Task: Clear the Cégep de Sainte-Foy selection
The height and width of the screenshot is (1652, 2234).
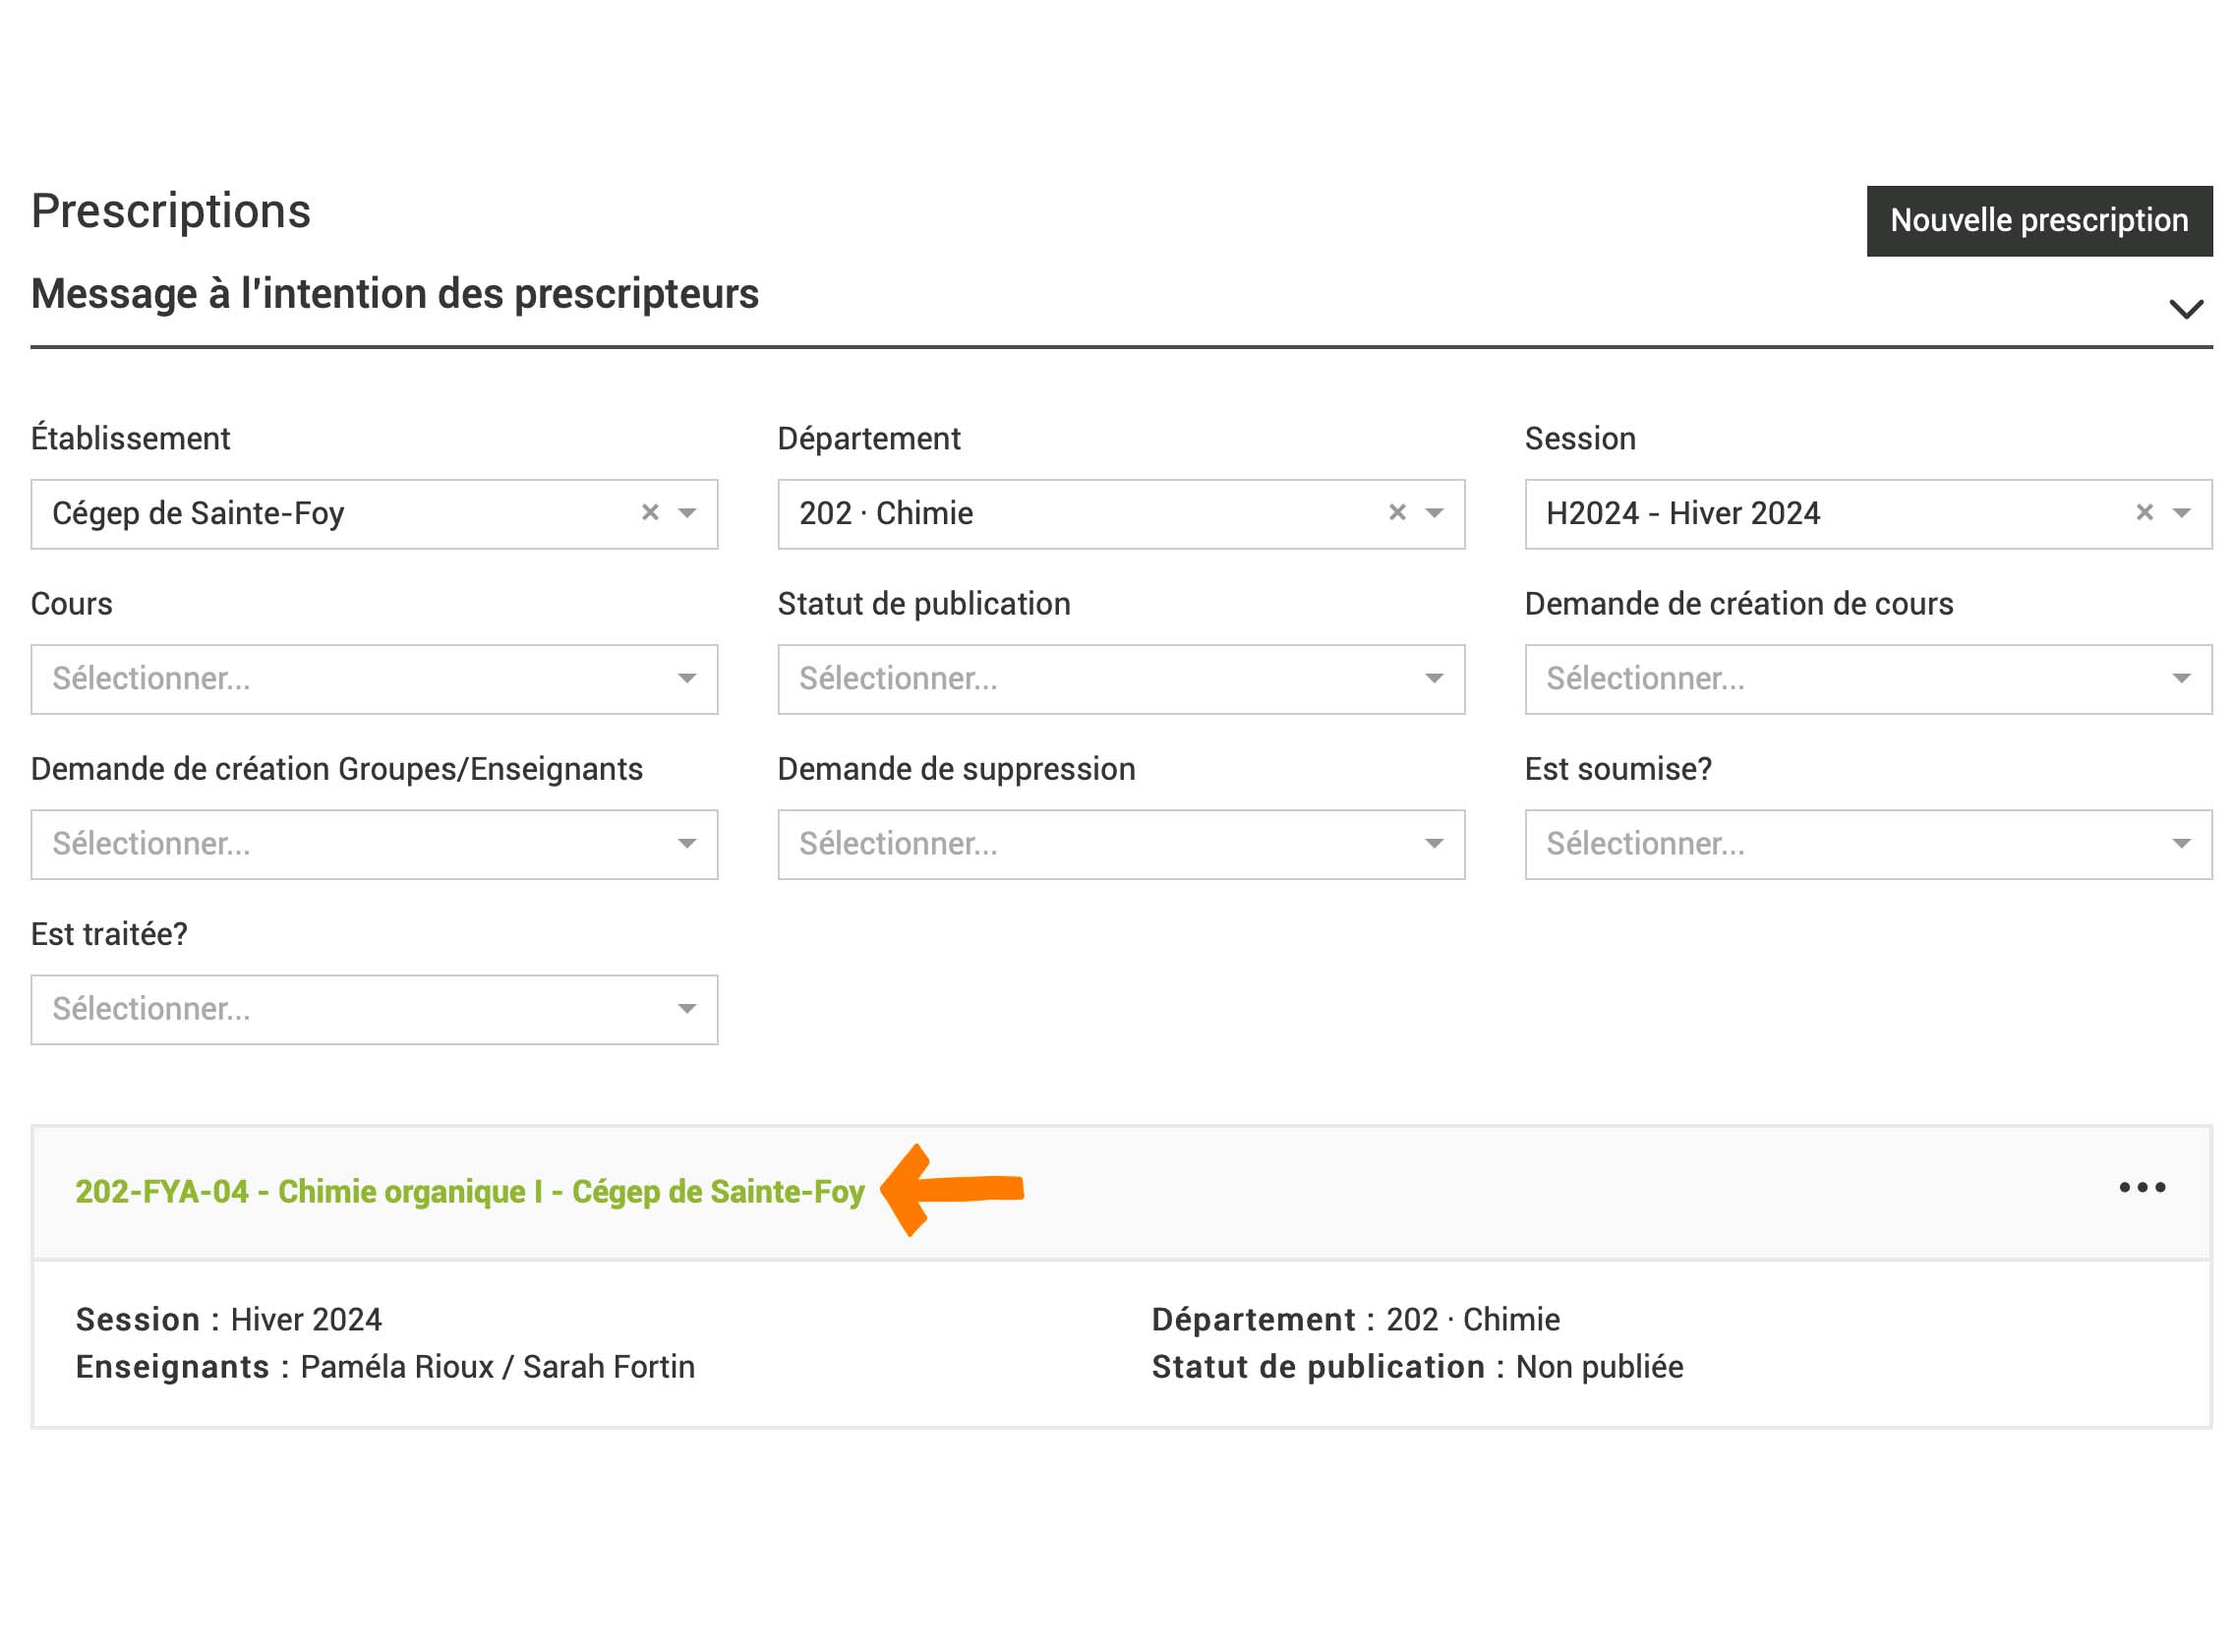Action: pyautogui.click(x=650, y=513)
